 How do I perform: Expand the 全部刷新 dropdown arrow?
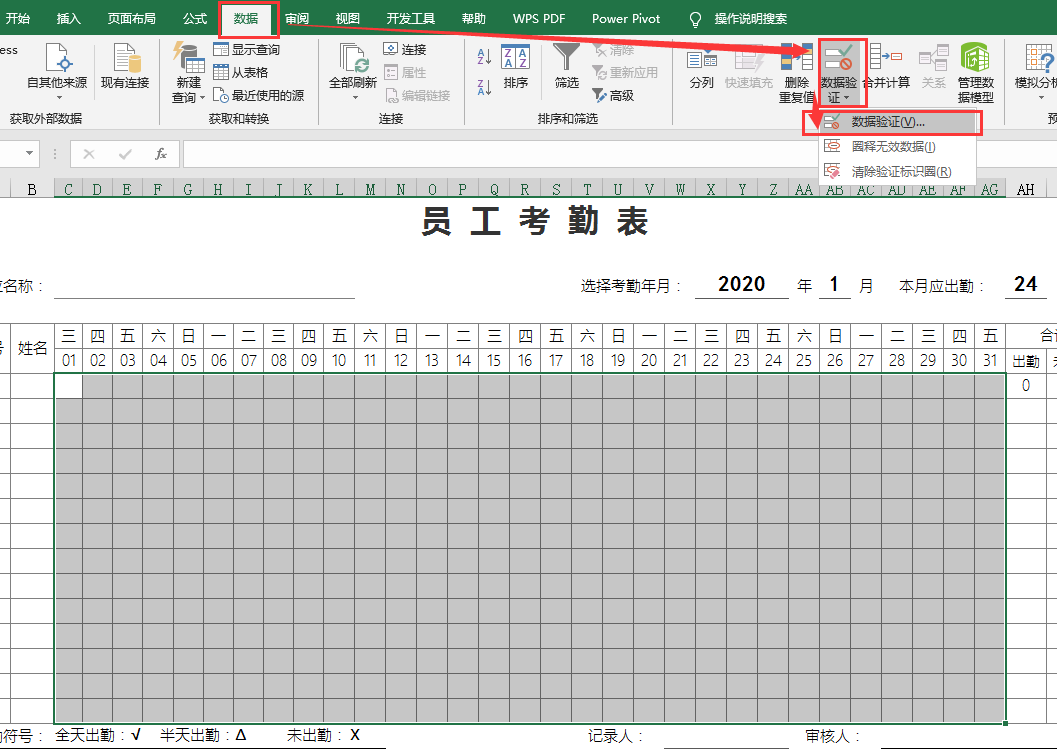[x=353, y=98]
